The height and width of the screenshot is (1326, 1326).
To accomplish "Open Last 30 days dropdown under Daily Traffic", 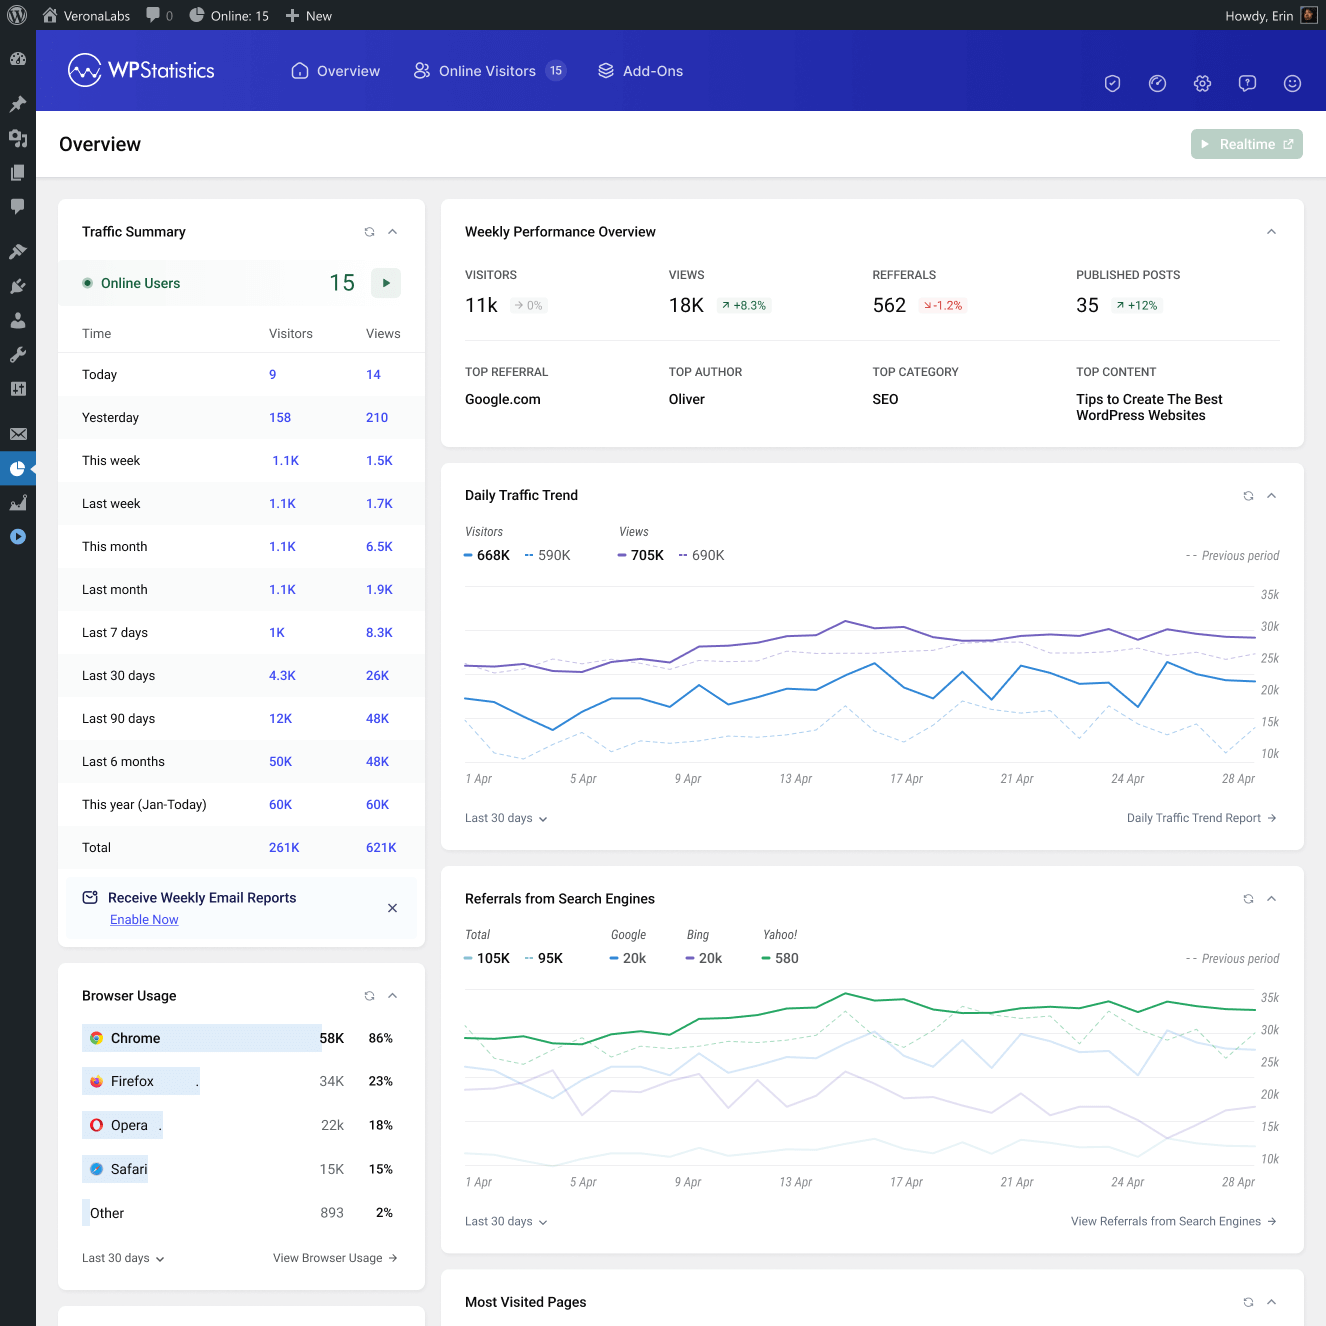I will click(x=506, y=818).
